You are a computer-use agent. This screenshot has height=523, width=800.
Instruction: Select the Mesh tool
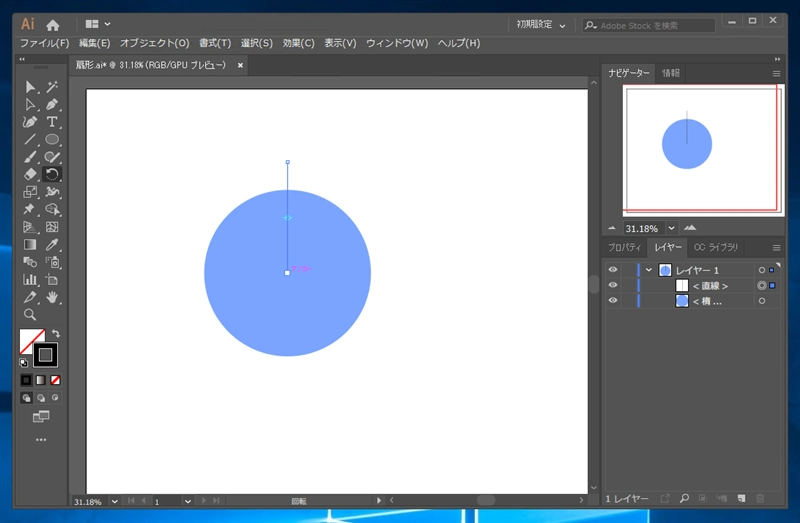tap(52, 227)
